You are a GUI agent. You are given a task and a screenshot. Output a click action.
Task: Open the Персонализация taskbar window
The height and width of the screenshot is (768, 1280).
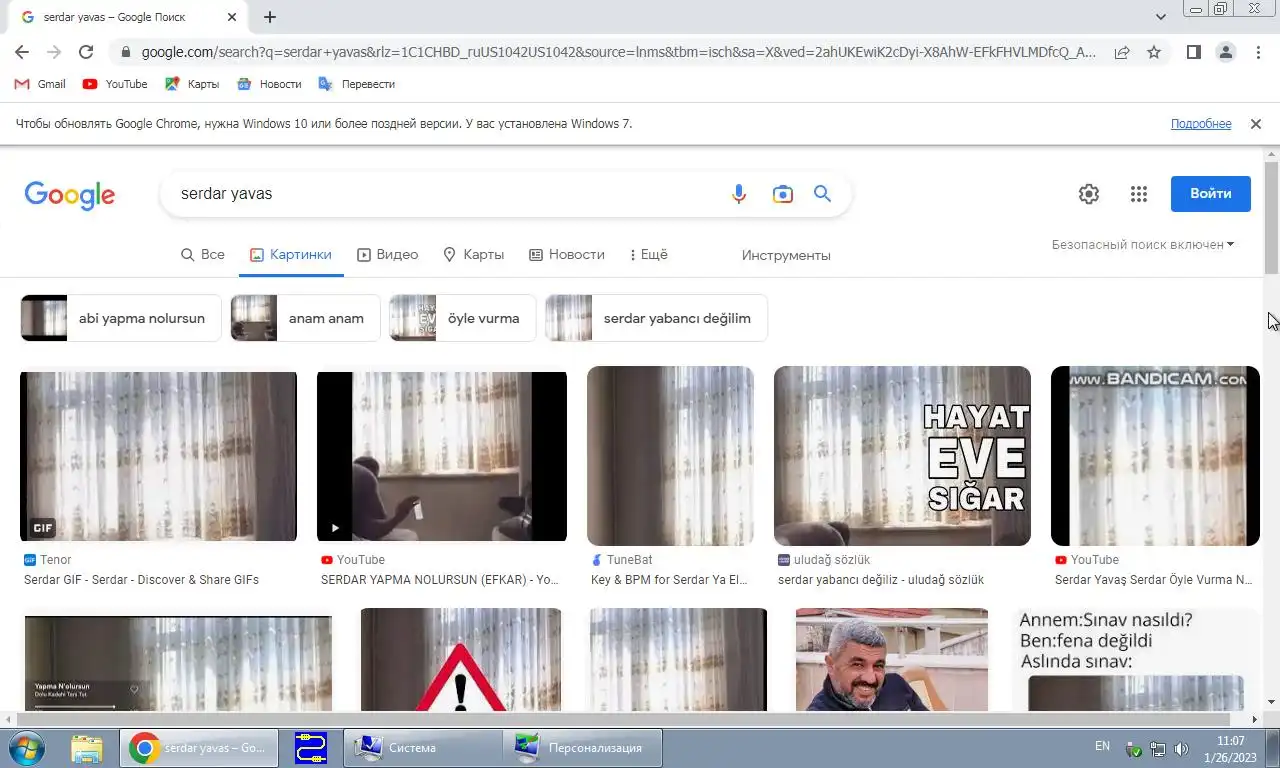582,747
